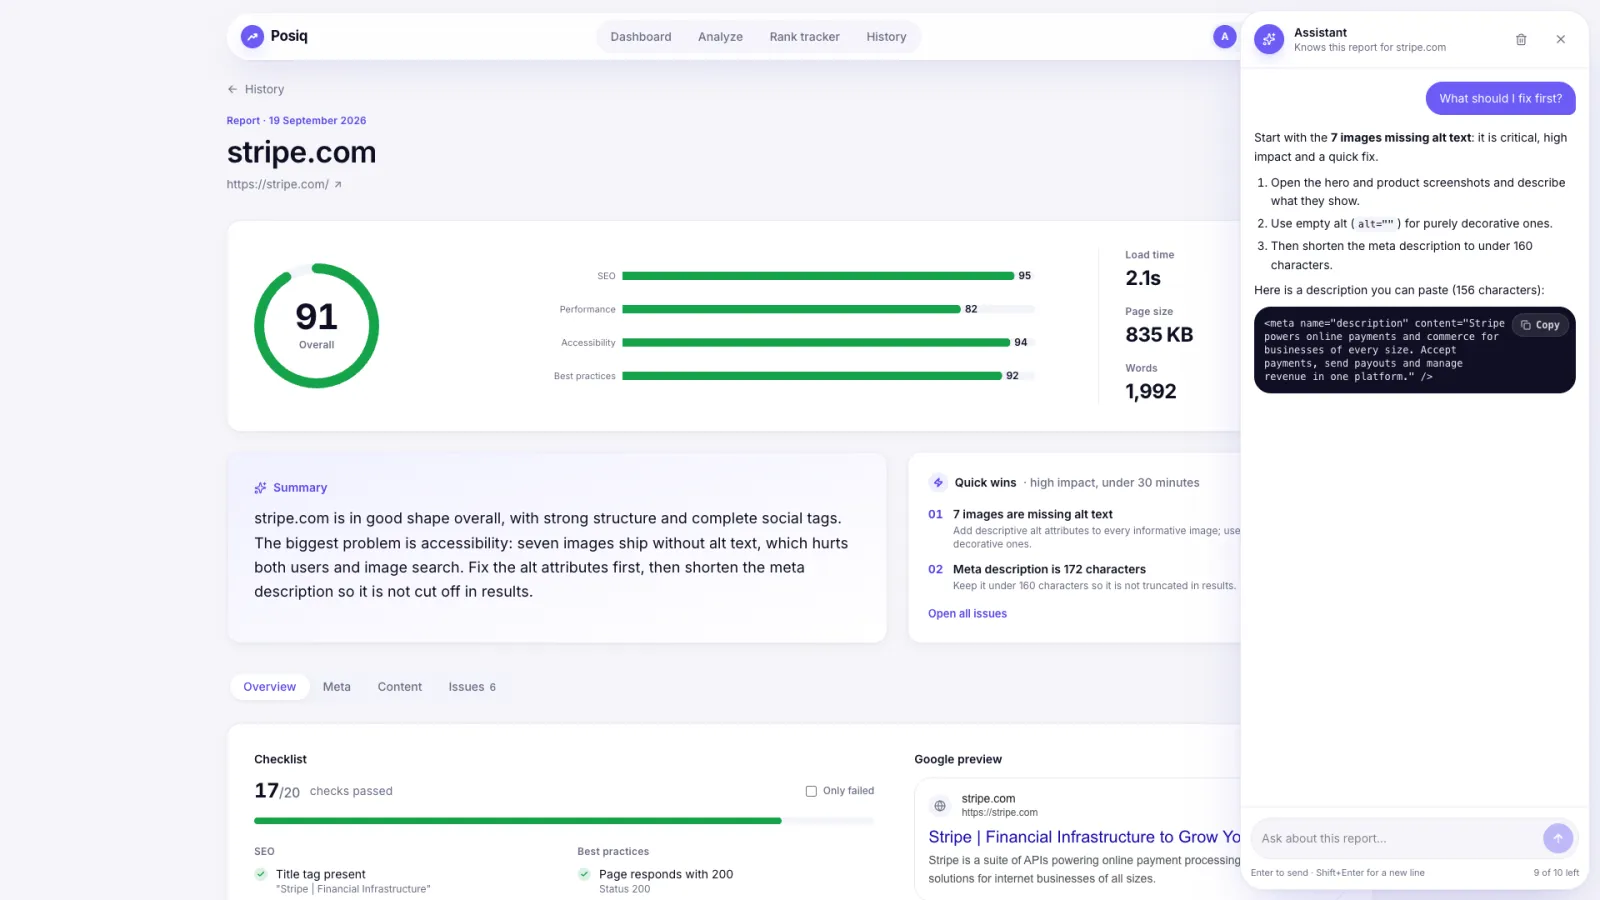Toggle the Only failed checkbox
Screen dimensions: 1600x900
[x=811, y=791]
